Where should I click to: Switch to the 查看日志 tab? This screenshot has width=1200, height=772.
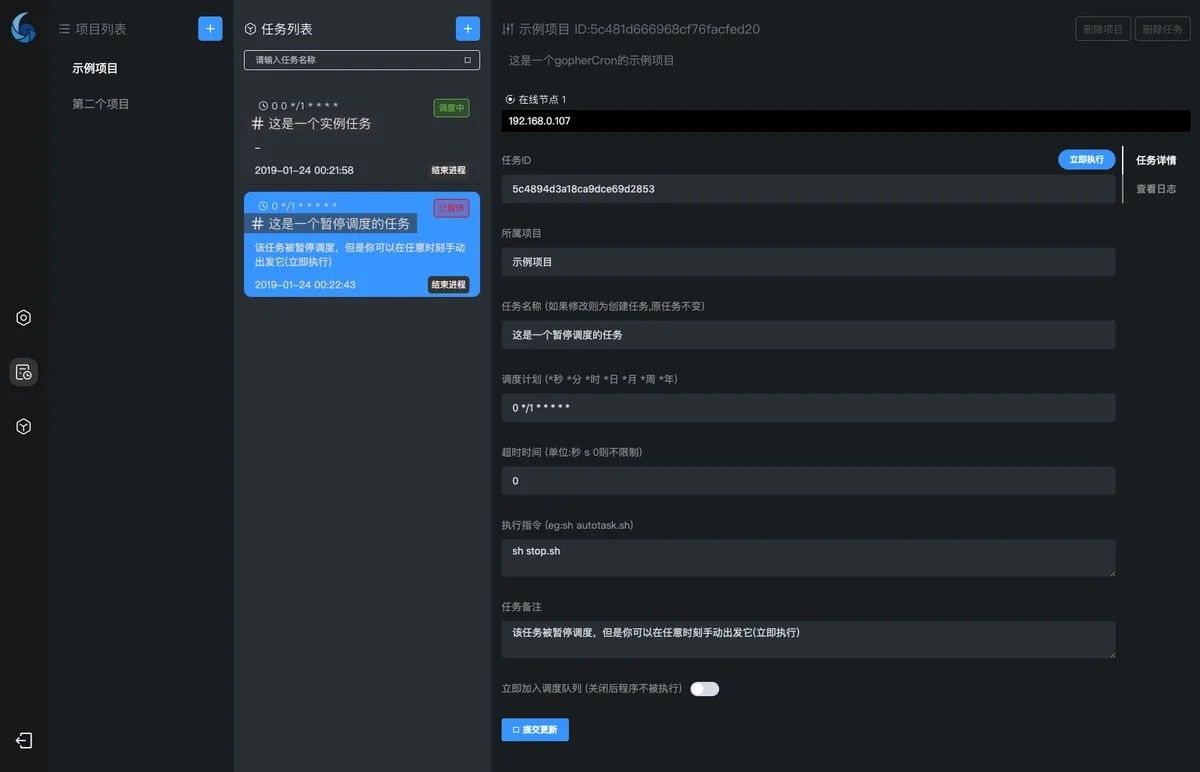(1156, 189)
